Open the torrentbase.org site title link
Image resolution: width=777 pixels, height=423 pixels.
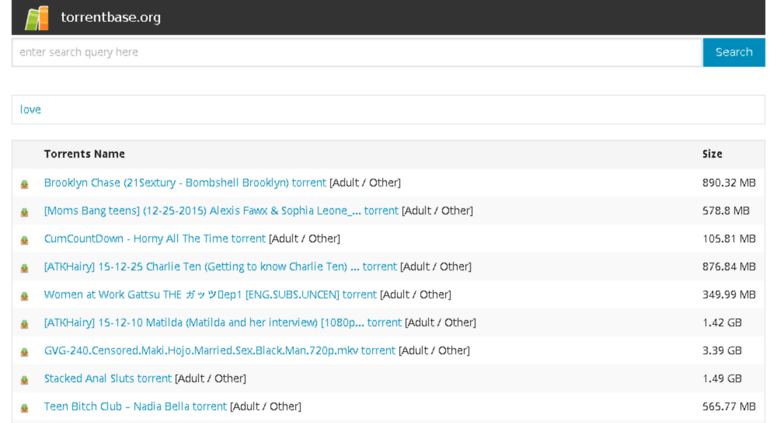pyautogui.click(x=111, y=17)
